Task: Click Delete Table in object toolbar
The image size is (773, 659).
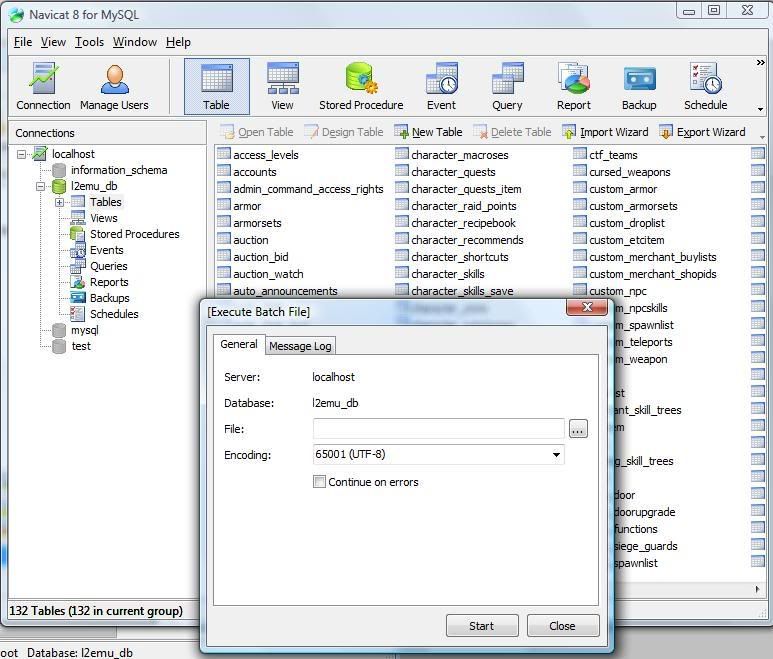Action: 512,132
